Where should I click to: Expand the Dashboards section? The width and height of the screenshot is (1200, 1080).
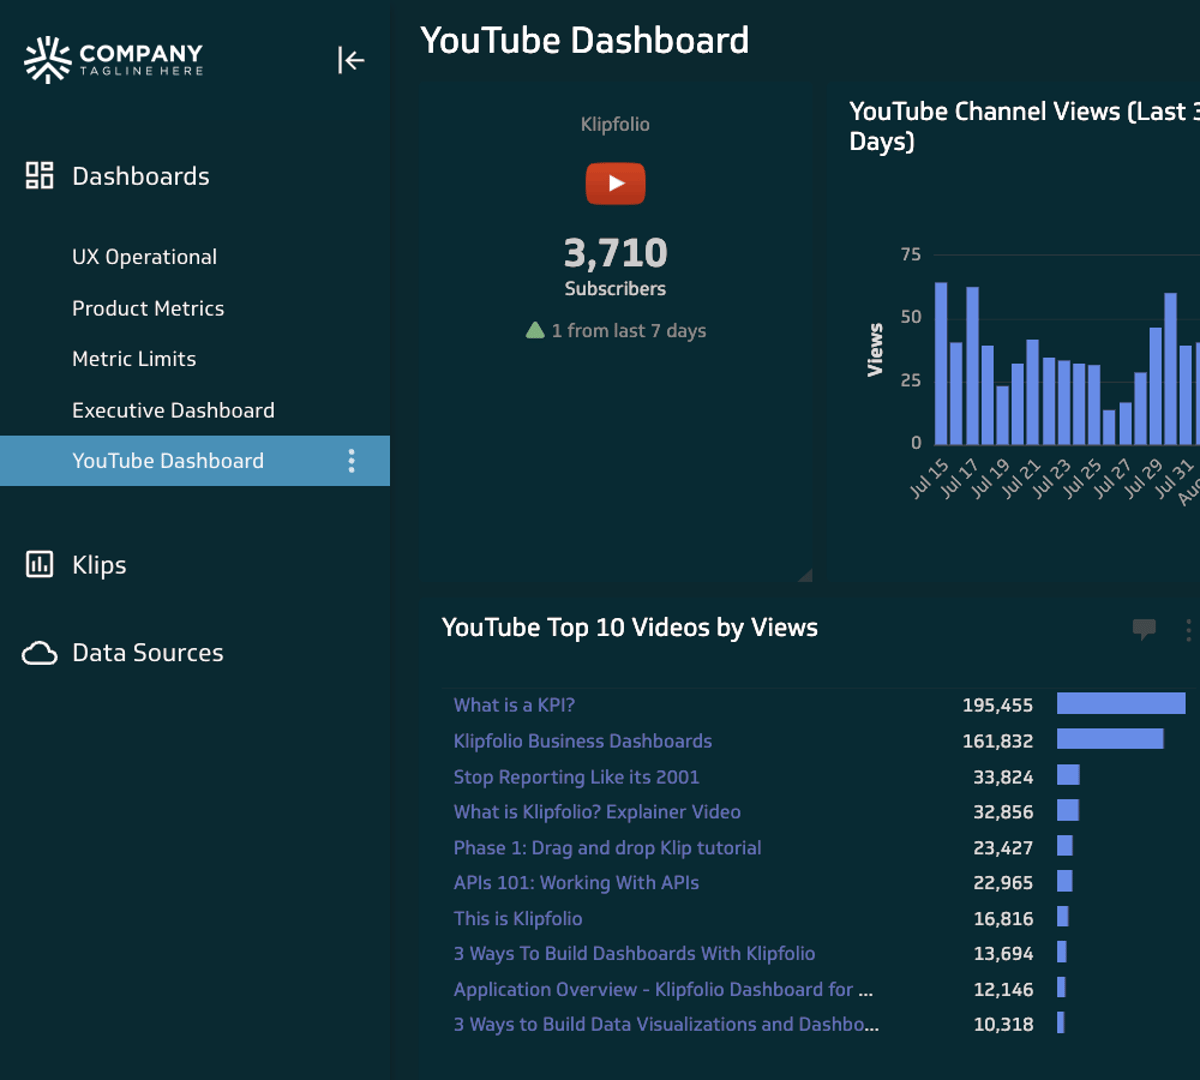[x=140, y=175]
